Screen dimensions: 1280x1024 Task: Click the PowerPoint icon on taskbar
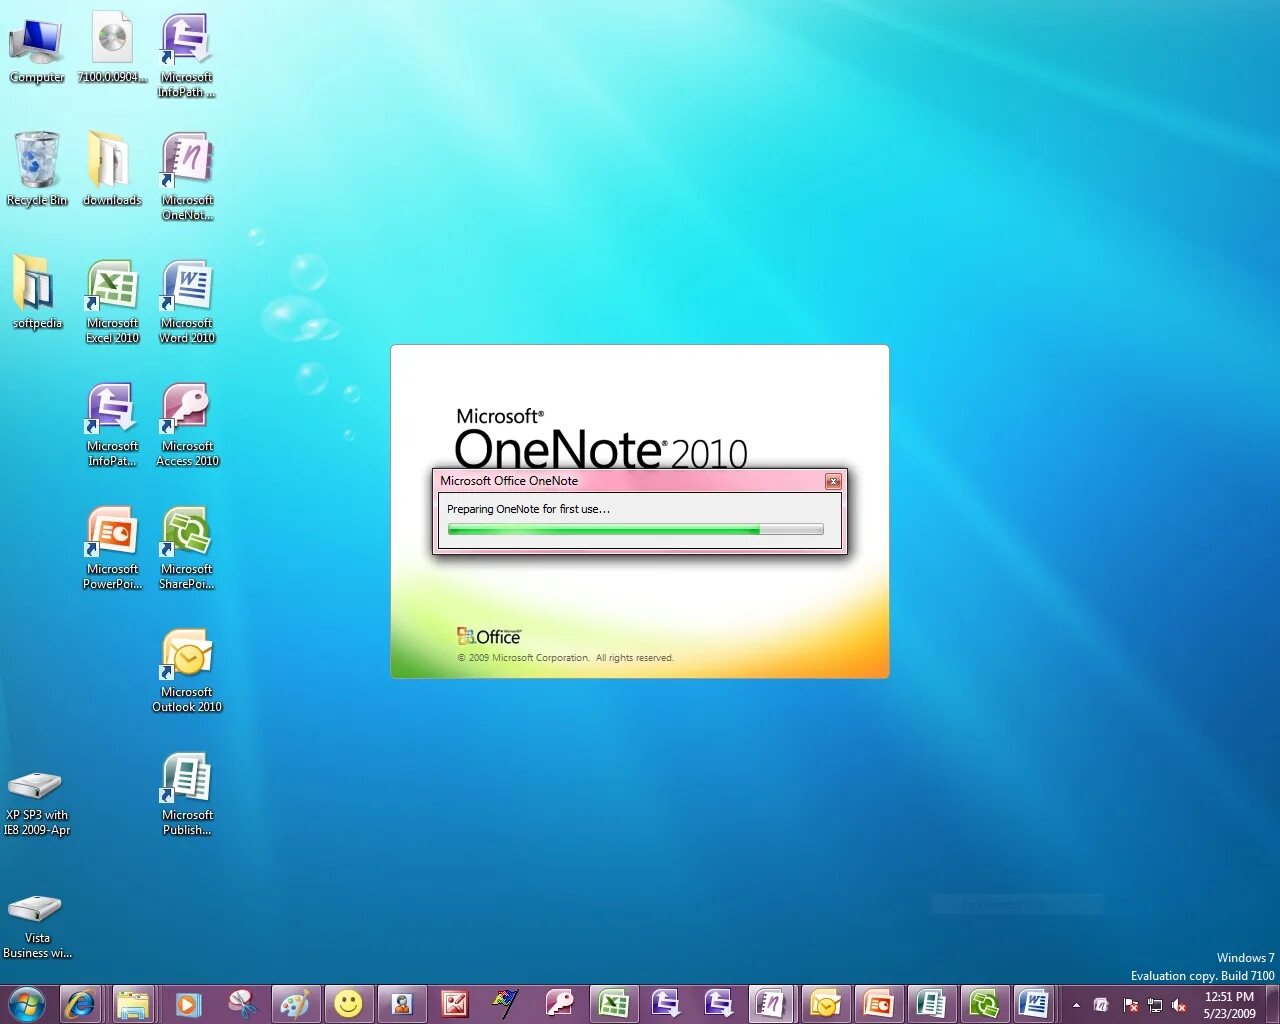878,1003
